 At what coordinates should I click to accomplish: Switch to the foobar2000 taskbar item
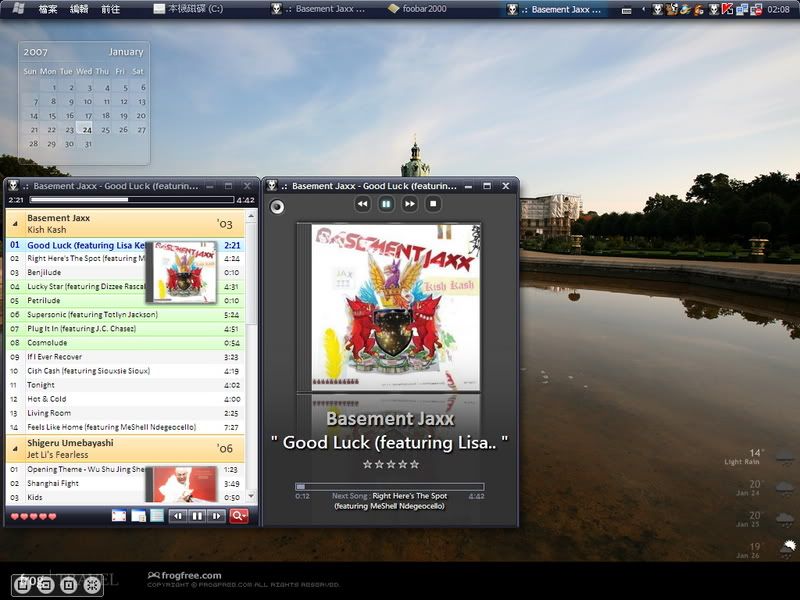point(417,9)
